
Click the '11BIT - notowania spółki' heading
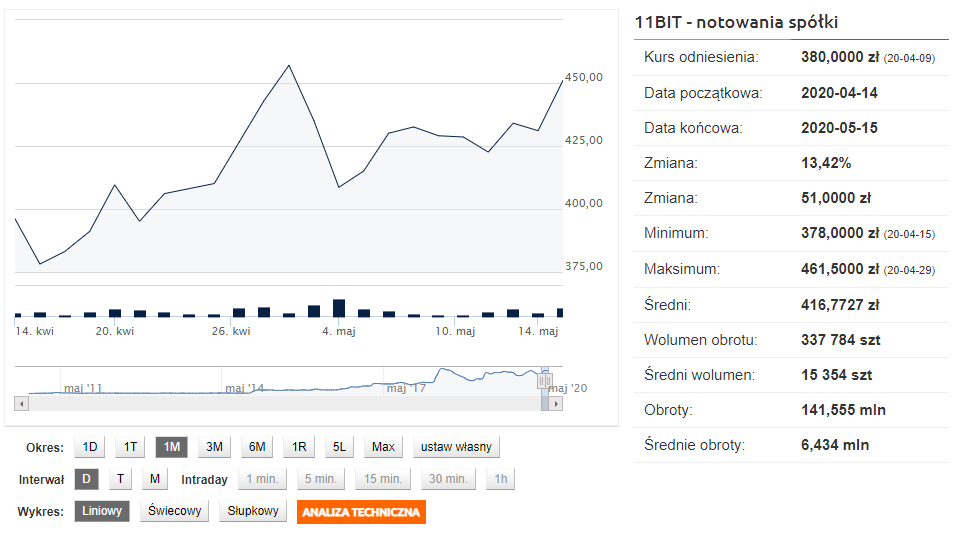[x=736, y=22]
